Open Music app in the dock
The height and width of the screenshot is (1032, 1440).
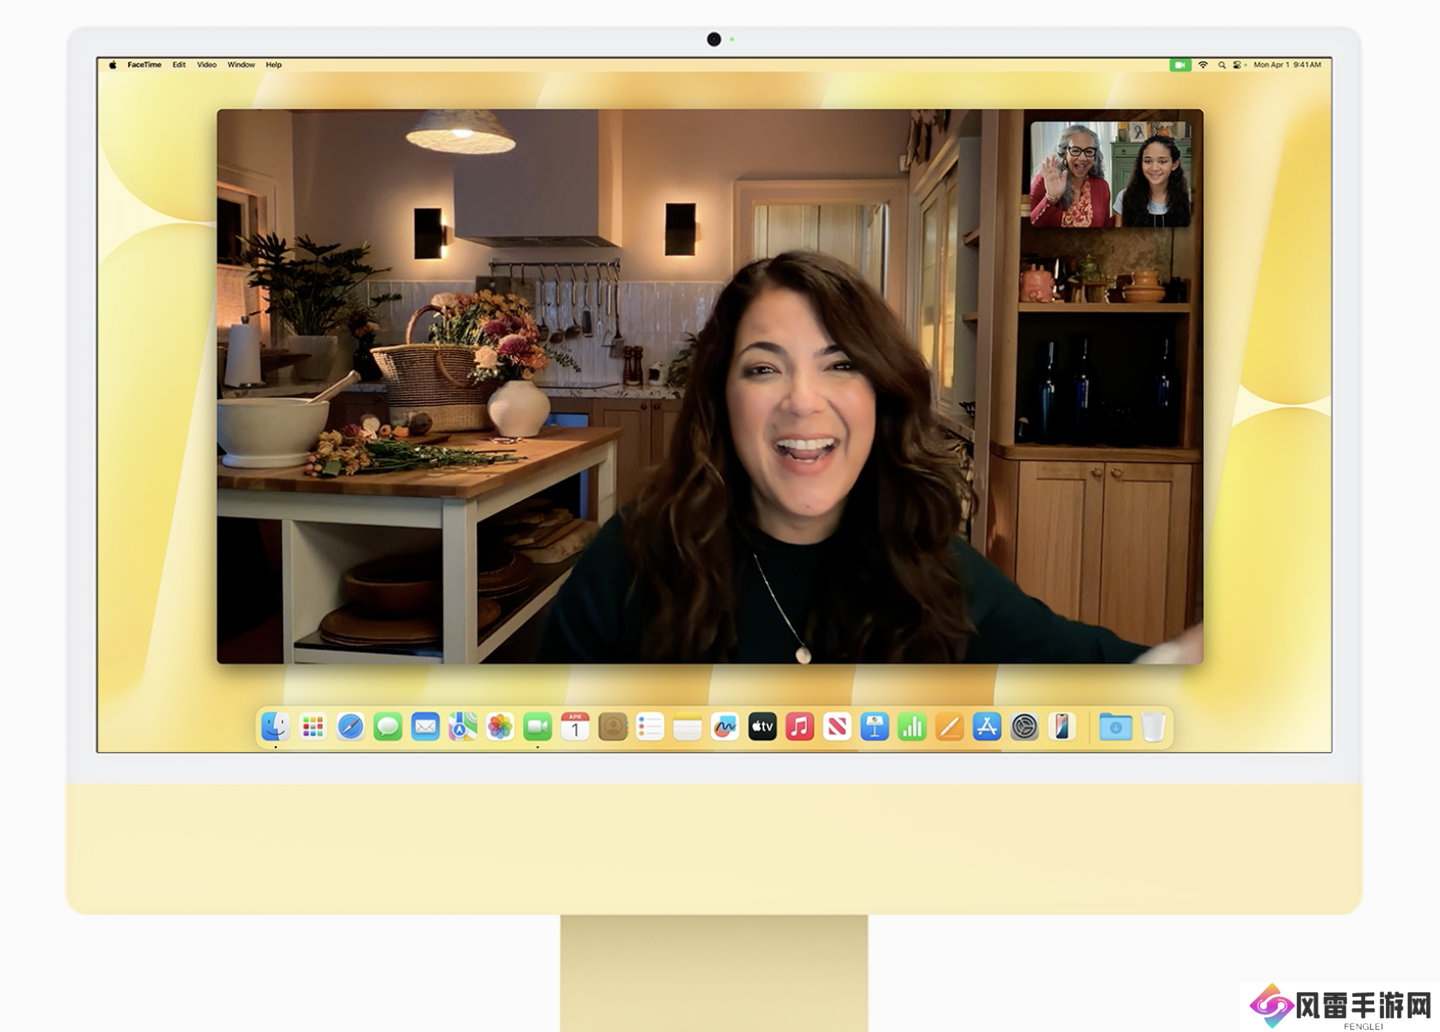pos(800,727)
